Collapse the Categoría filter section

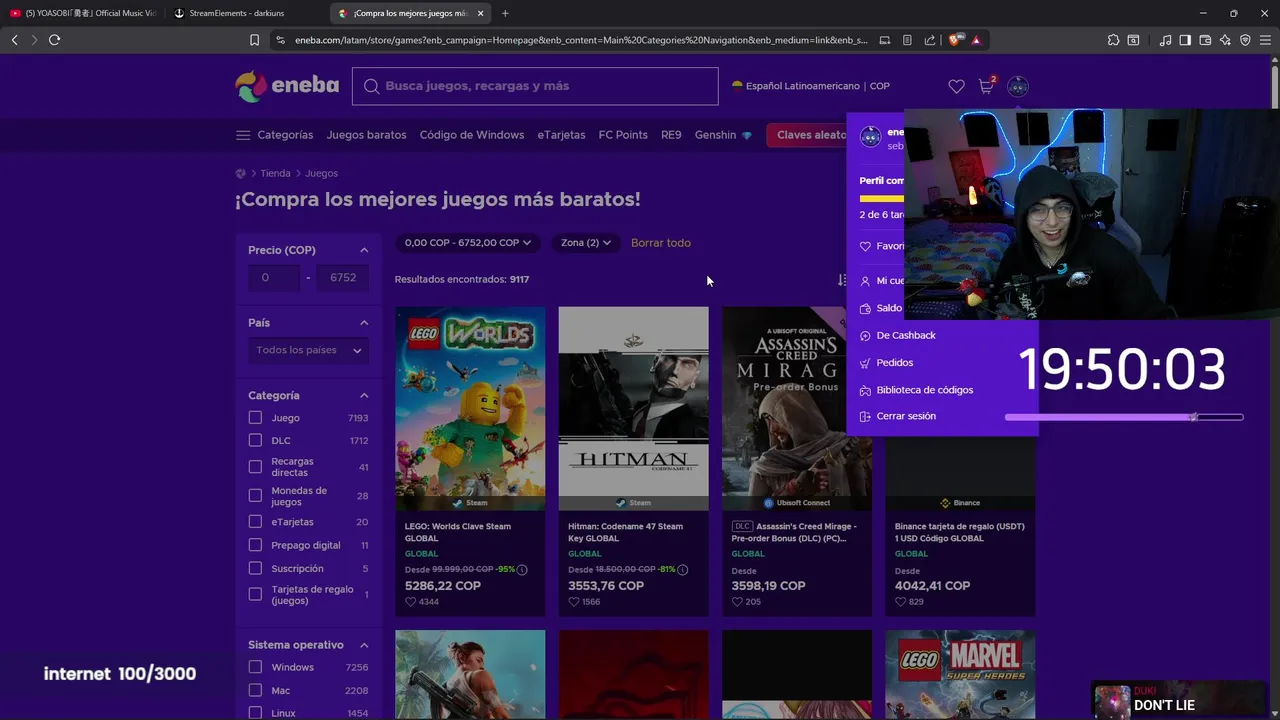point(364,396)
